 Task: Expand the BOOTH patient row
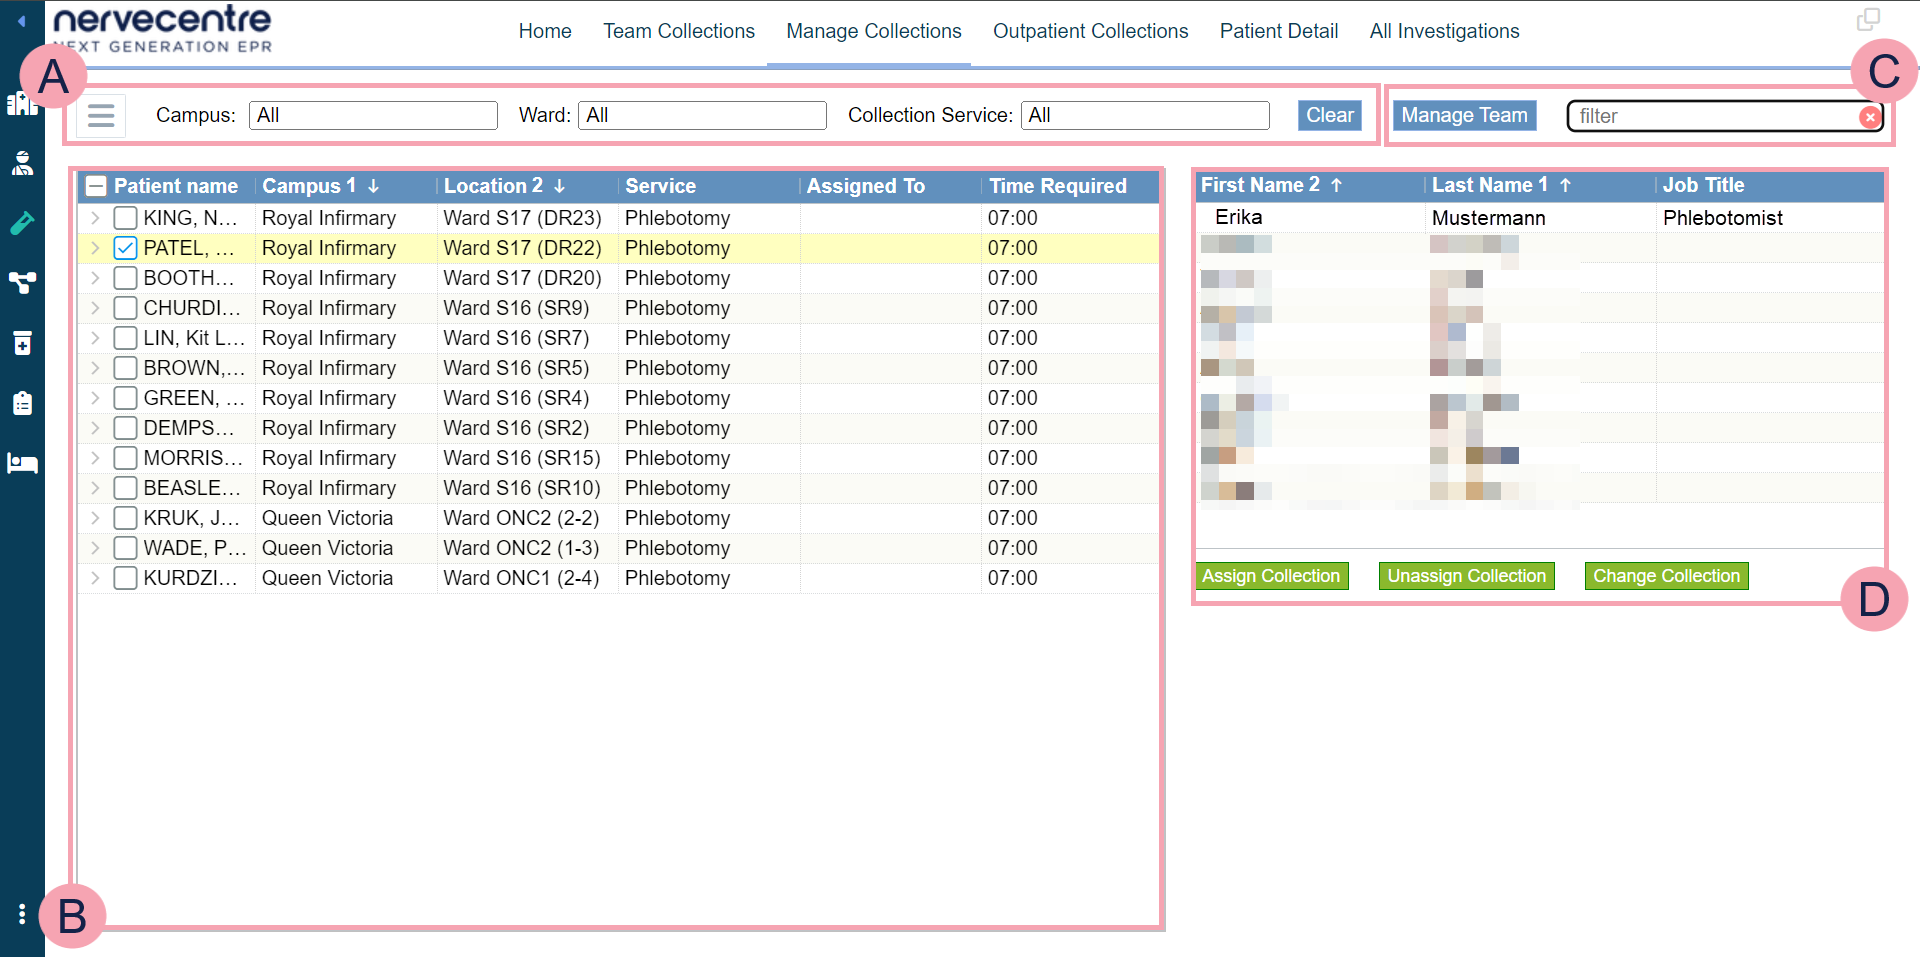pyautogui.click(x=95, y=278)
